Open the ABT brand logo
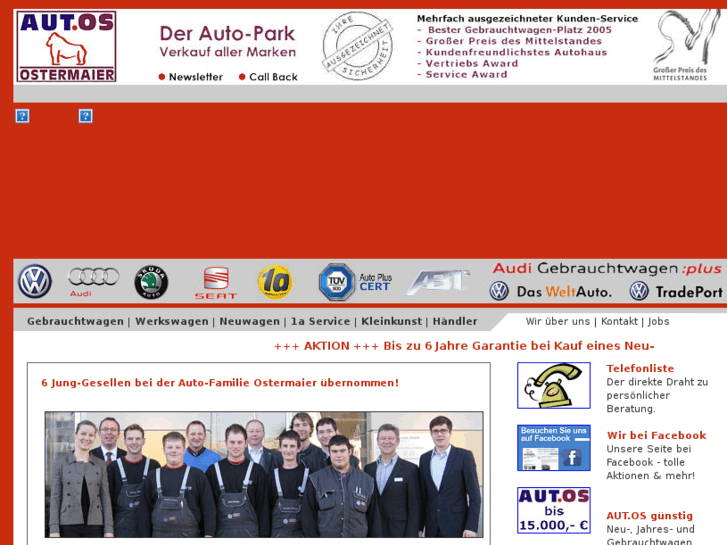727x545 pixels. point(438,282)
